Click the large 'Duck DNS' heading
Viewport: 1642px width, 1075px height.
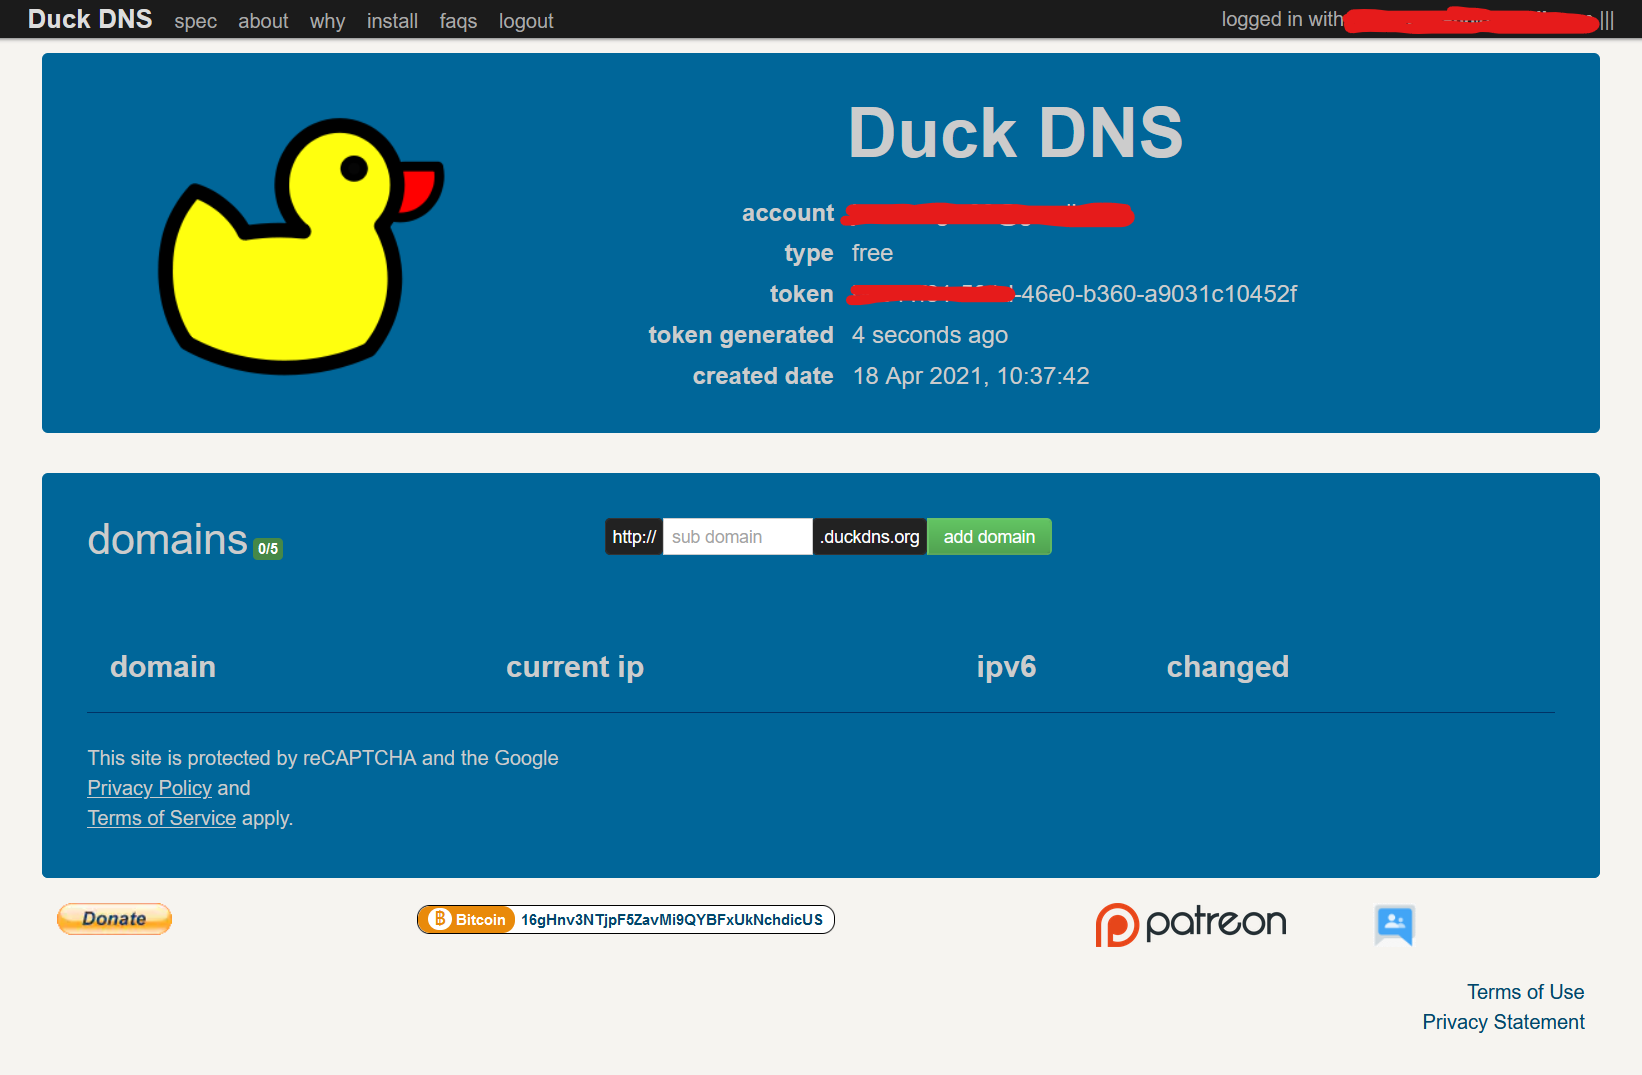[x=1015, y=133]
